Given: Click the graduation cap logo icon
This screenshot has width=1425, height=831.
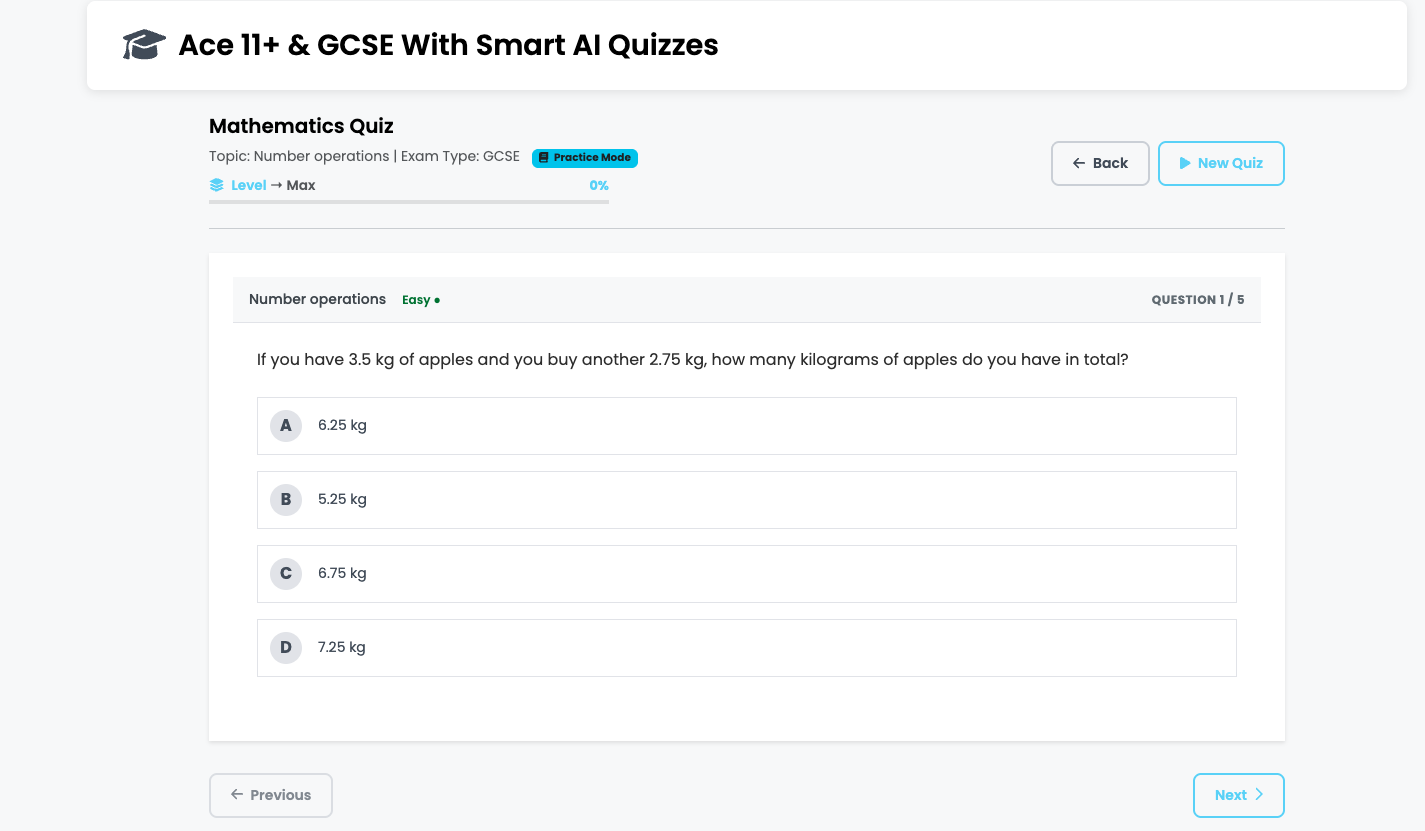Looking at the screenshot, I should (x=143, y=44).
